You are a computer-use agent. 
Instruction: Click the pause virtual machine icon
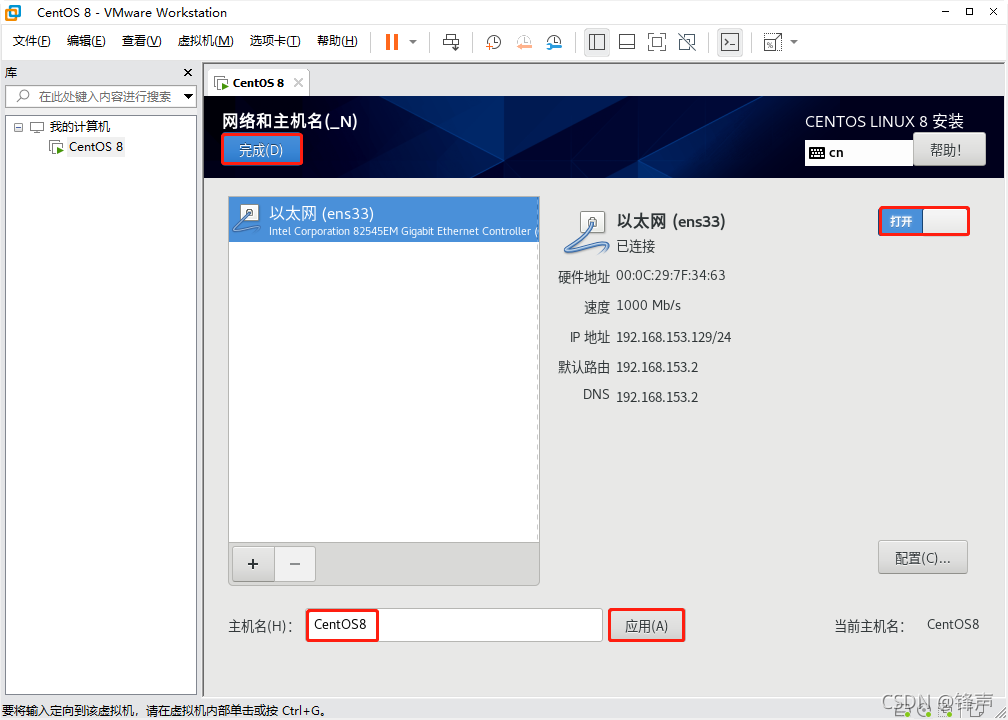click(x=392, y=42)
